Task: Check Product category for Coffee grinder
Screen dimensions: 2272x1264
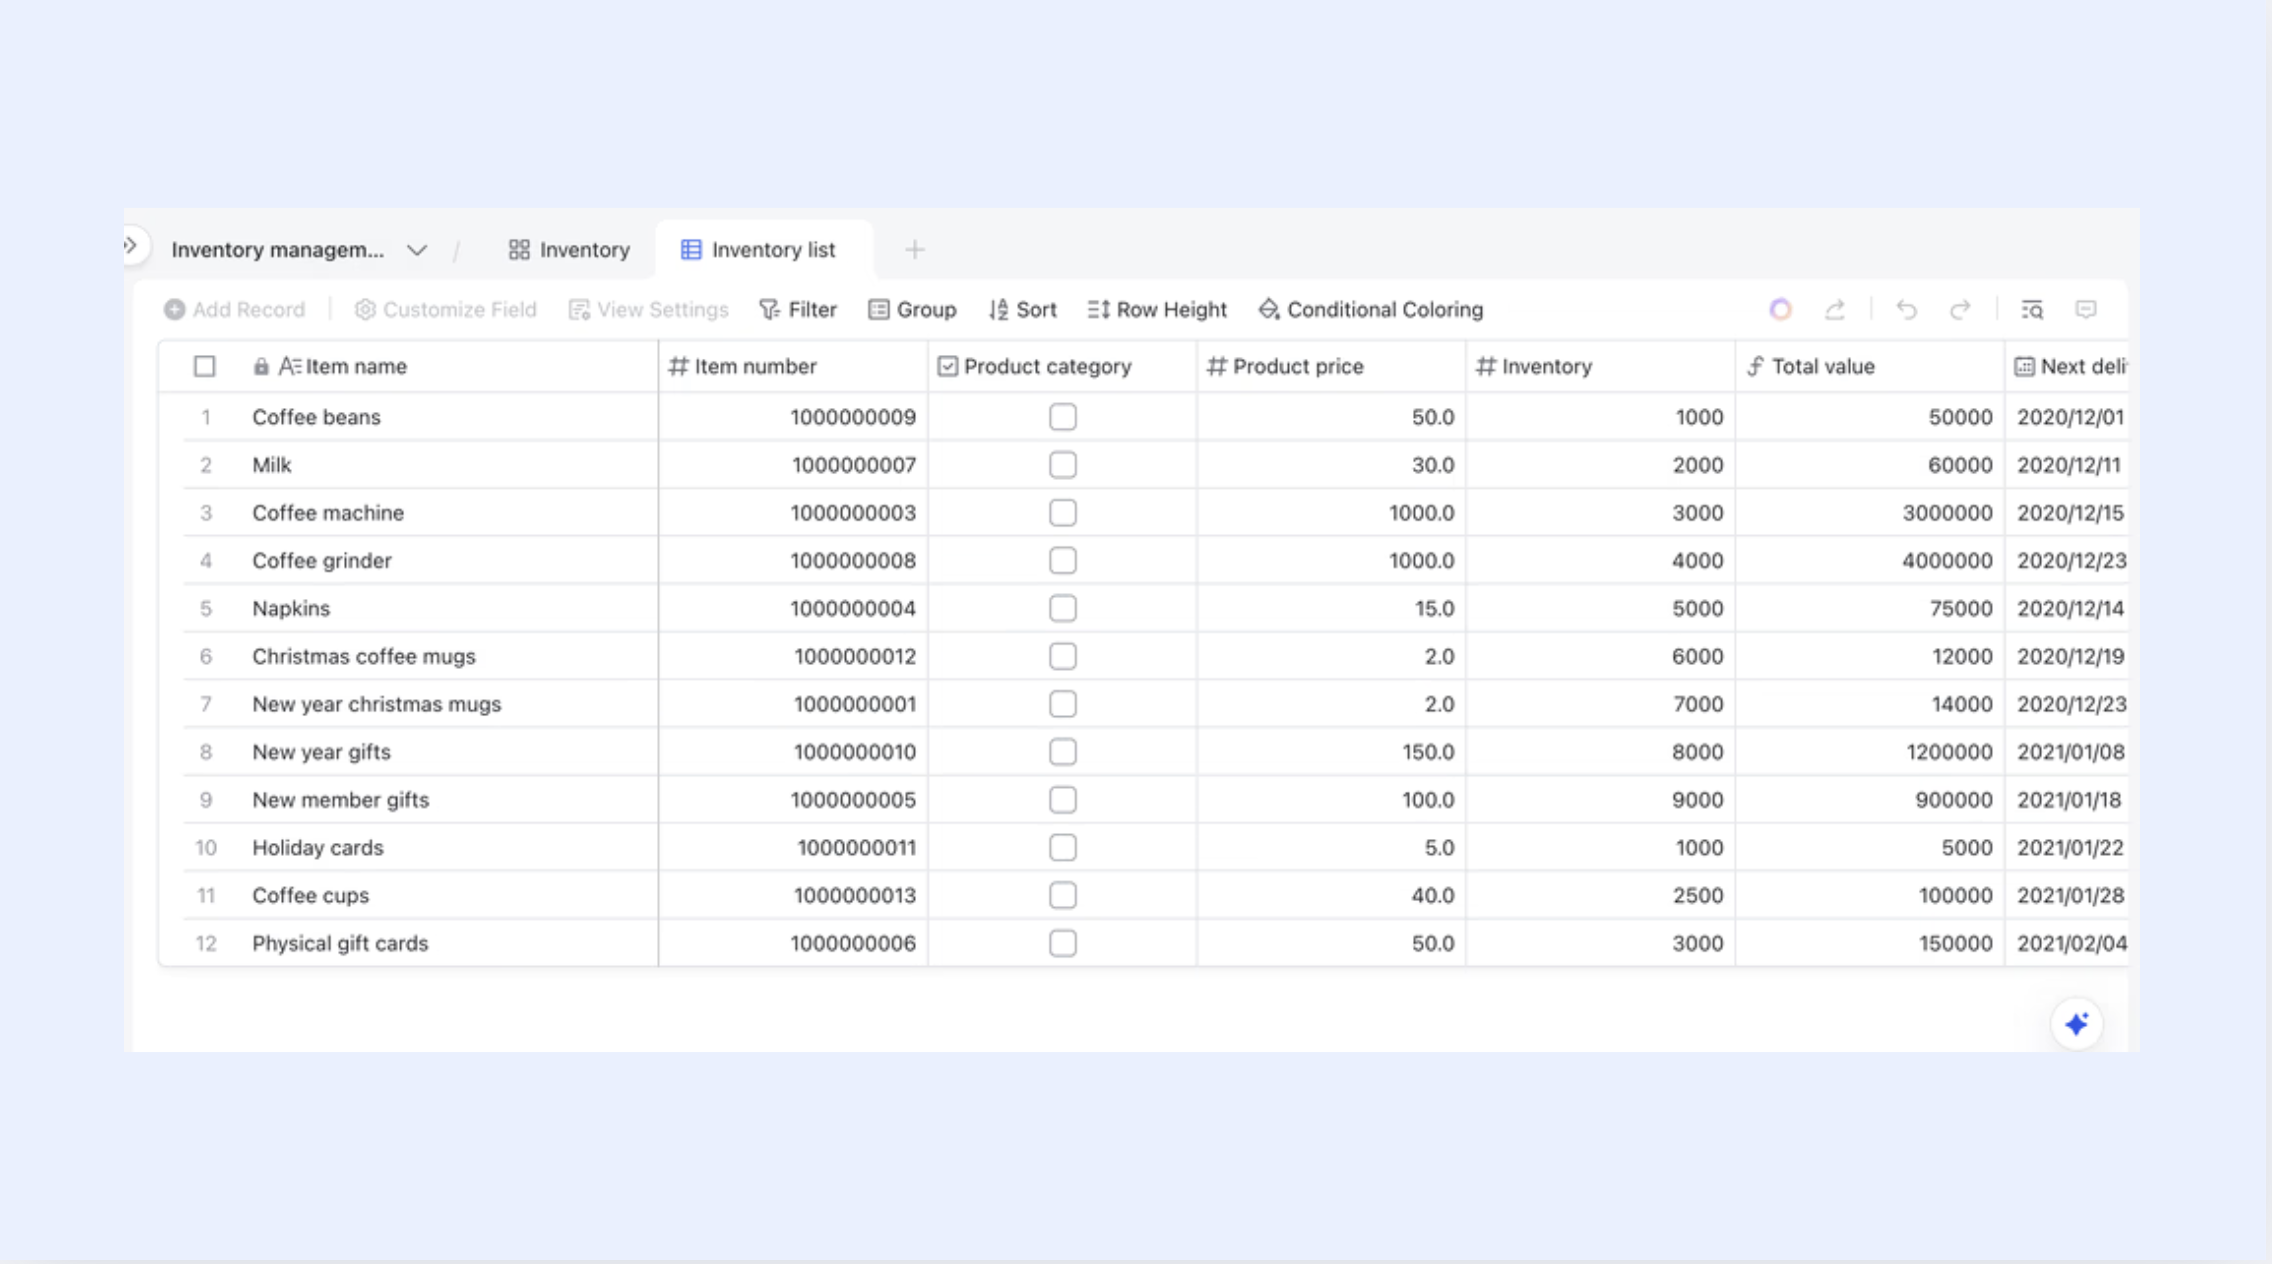Action: coord(1063,561)
